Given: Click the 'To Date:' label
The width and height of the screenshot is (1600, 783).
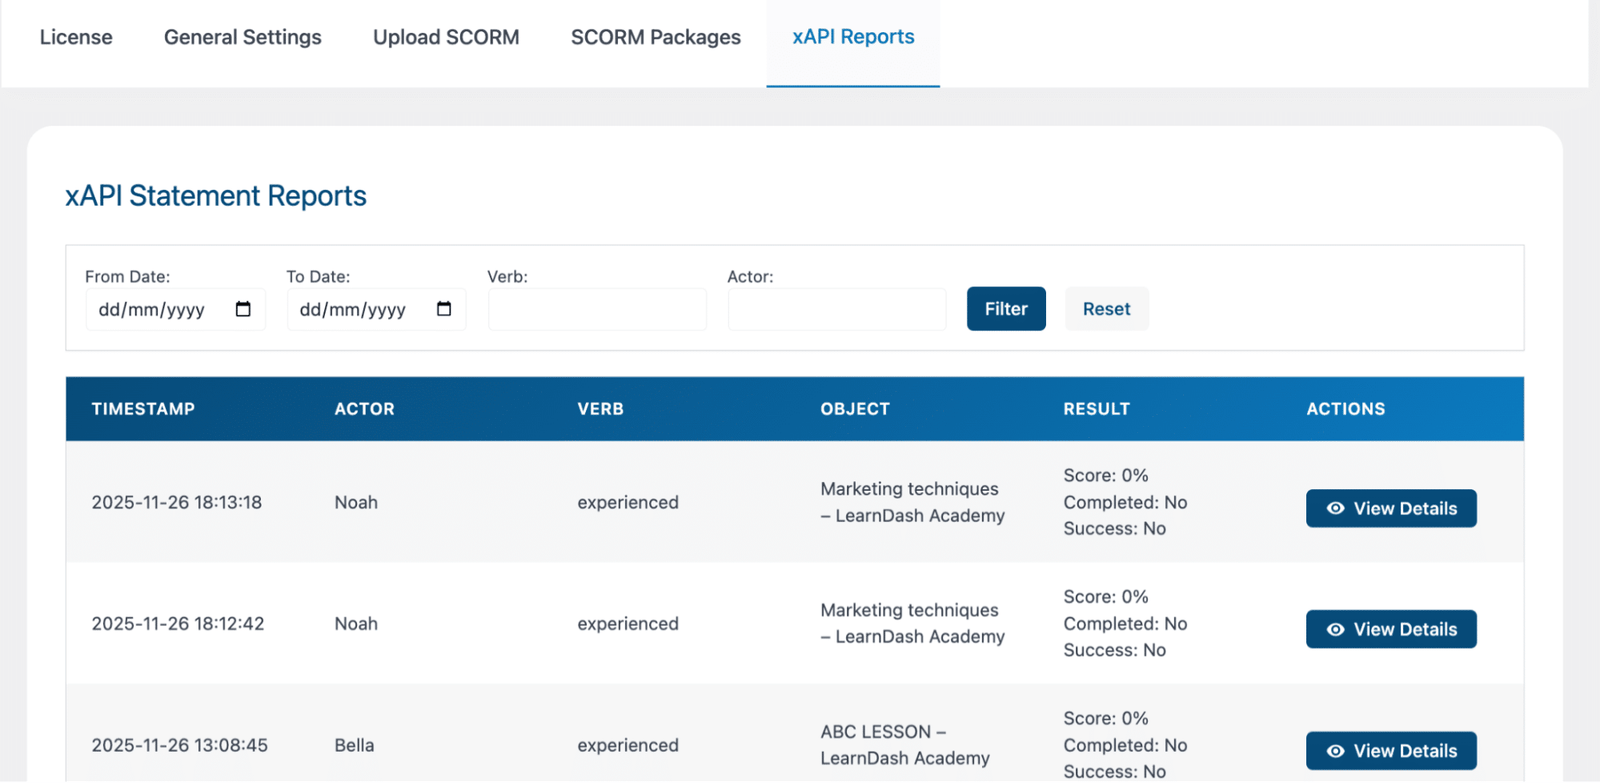Looking at the screenshot, I should (x=318, y=276).
